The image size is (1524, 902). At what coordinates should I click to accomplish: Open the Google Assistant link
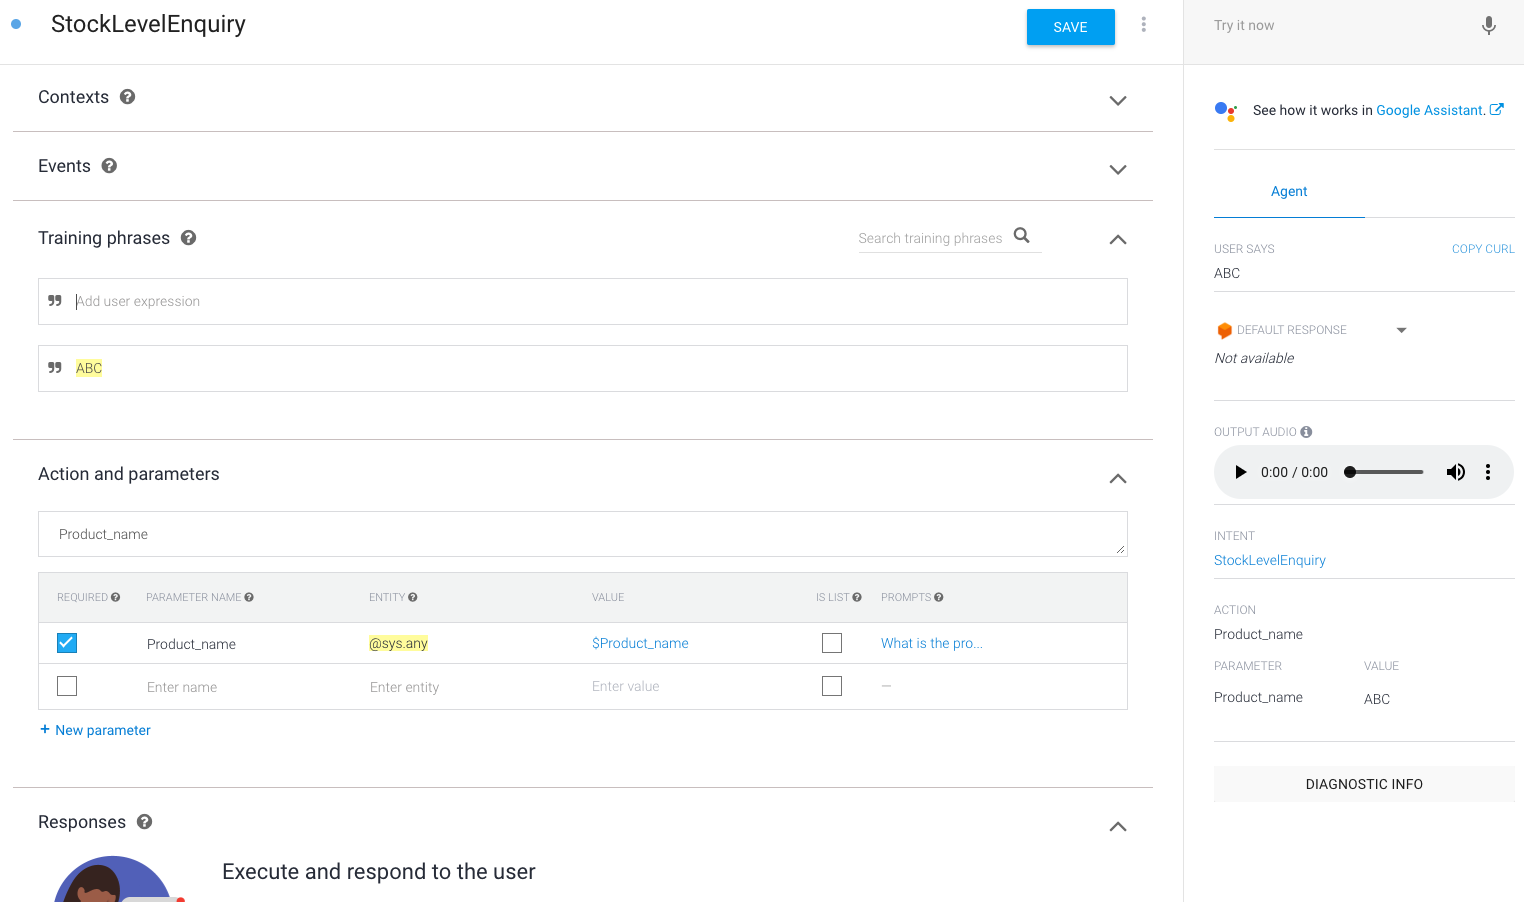pos(1430,110)
